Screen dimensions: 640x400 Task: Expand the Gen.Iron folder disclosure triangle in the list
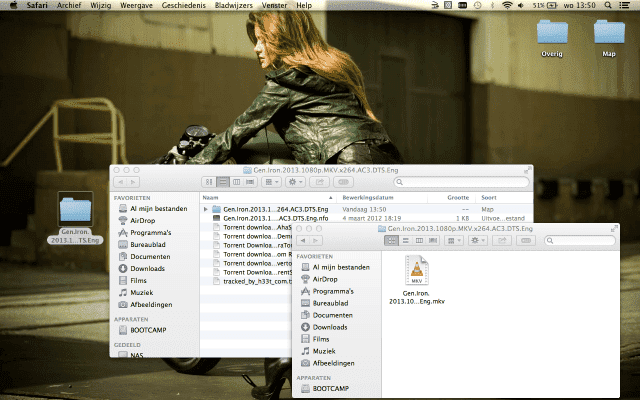pyautogui.click(x=206, y=208)
